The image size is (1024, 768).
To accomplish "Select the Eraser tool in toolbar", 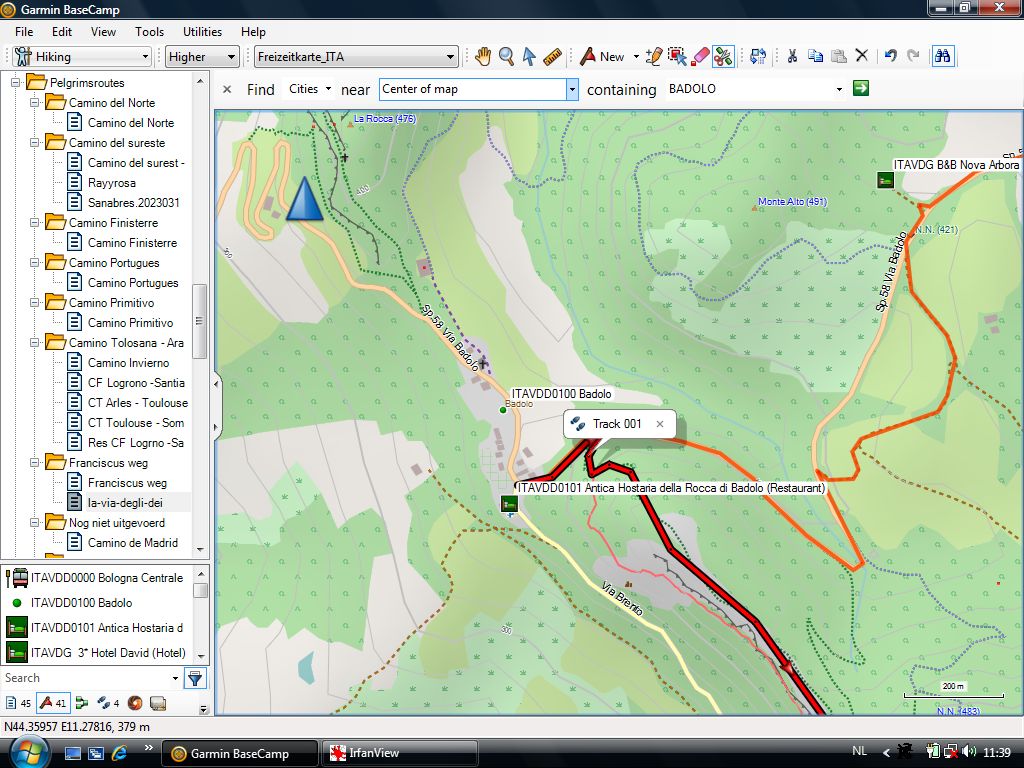I will point(700,57).
